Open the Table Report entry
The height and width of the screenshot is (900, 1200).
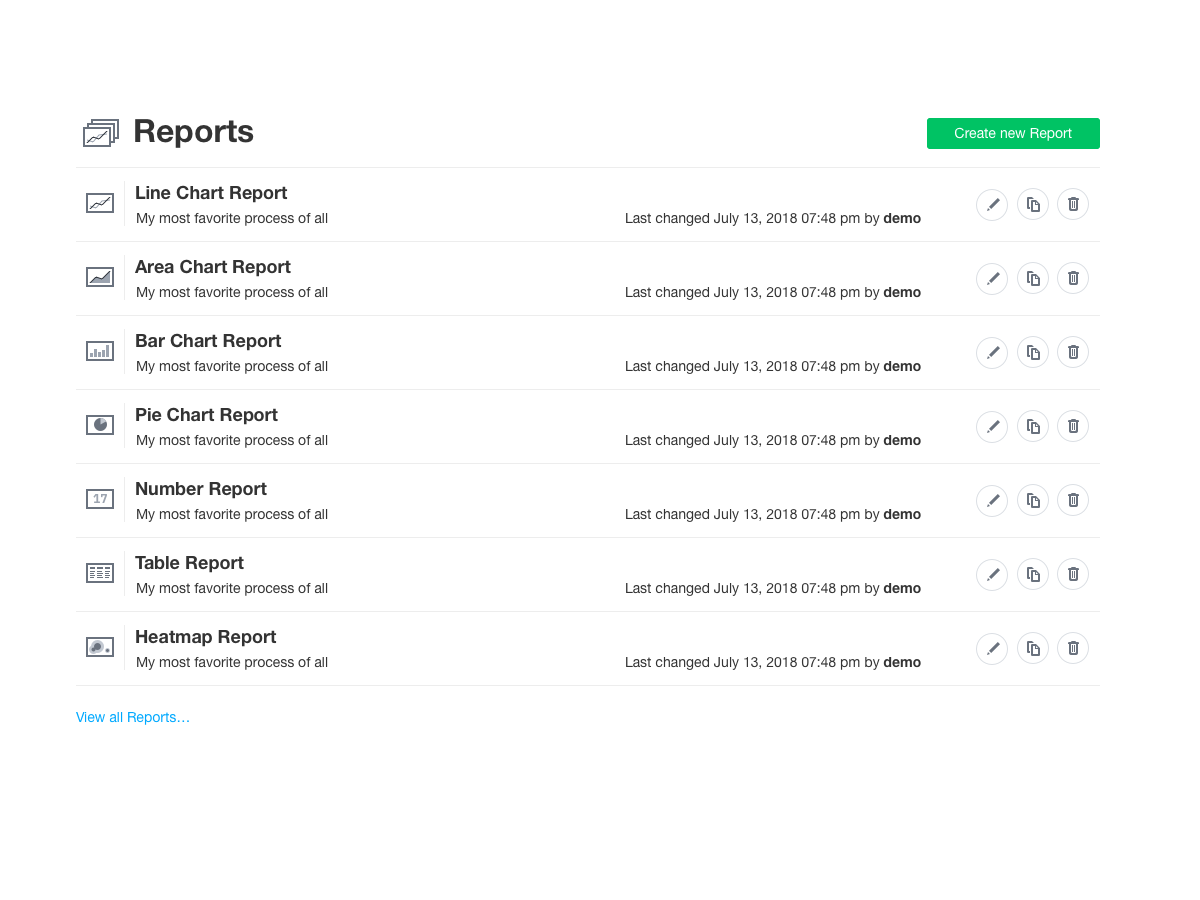[189, 563]
